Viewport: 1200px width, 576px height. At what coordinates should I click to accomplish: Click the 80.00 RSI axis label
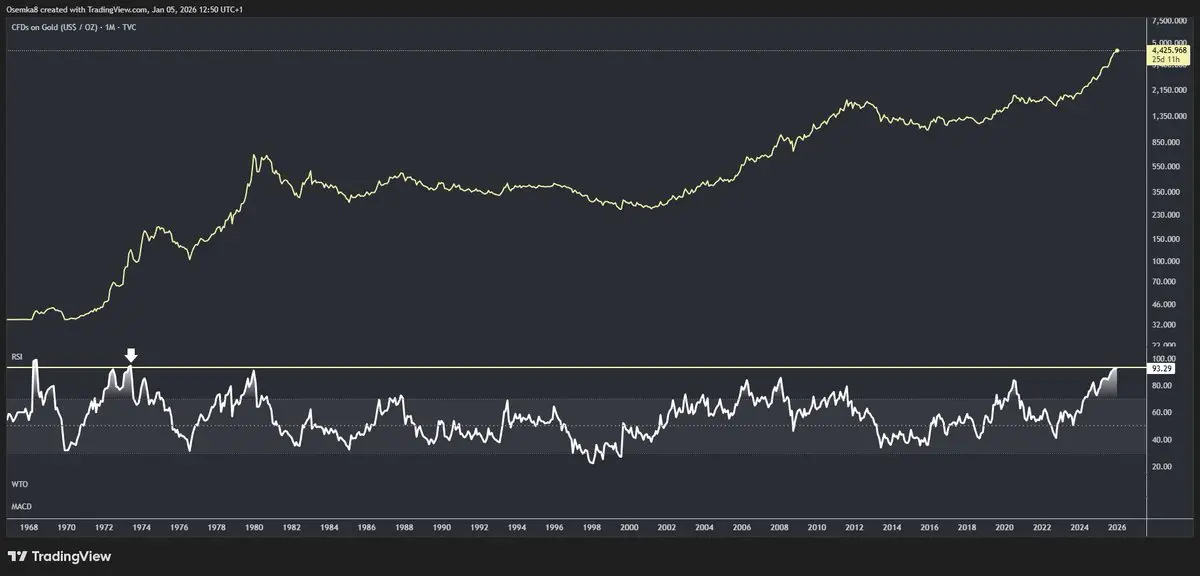tap(1162, 385)
